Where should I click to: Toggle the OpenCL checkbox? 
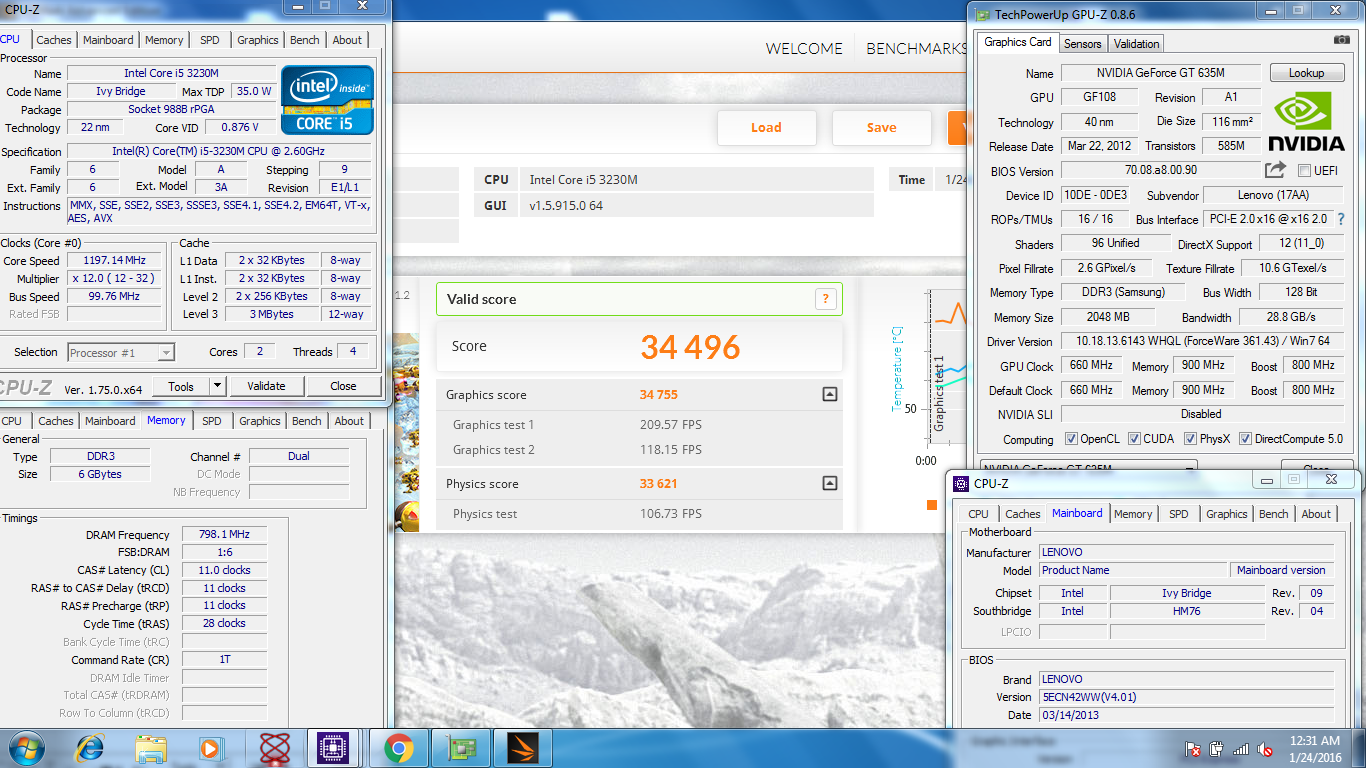(1071, 439)
